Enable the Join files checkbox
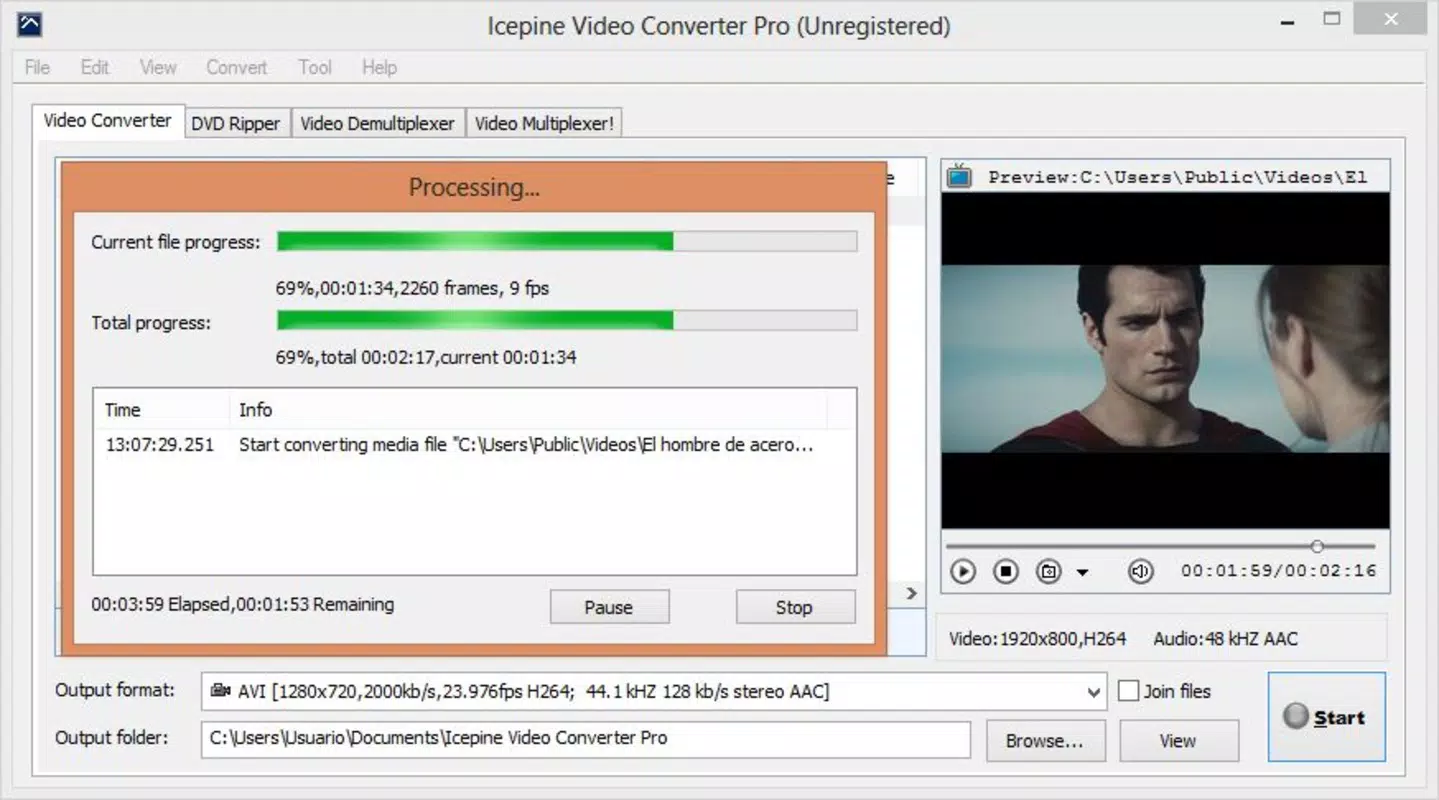 point(1128,691)
